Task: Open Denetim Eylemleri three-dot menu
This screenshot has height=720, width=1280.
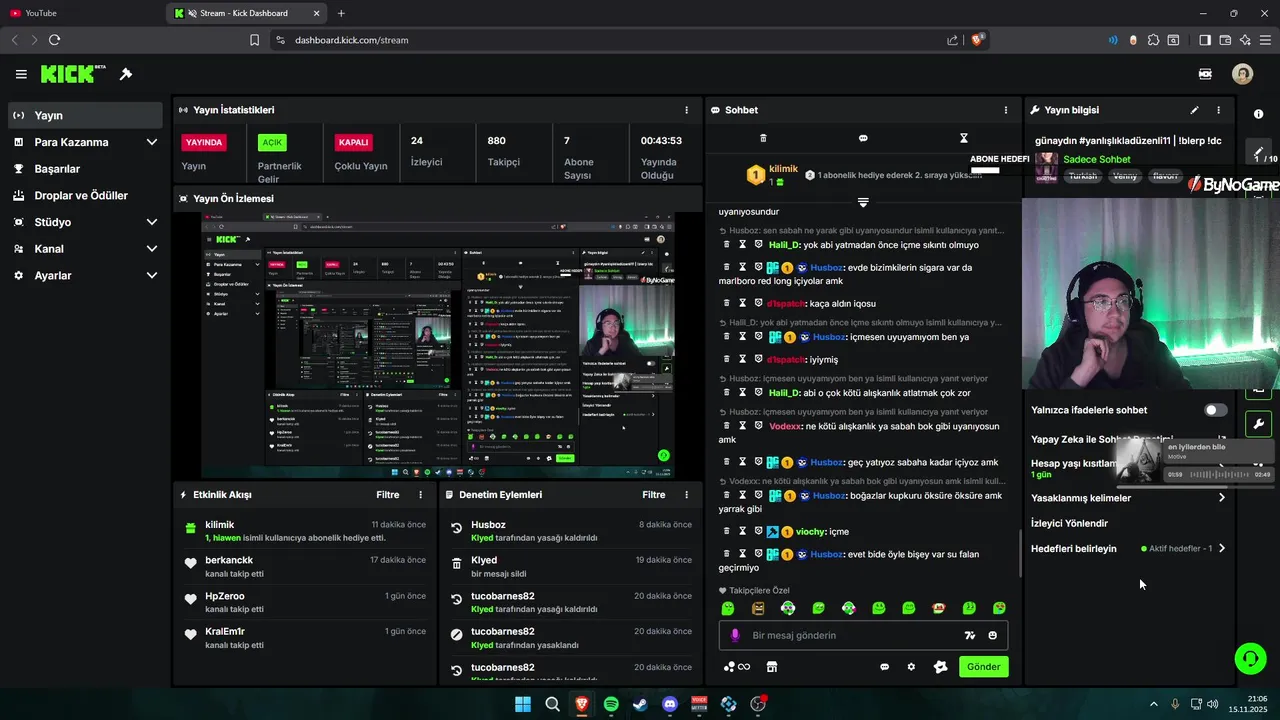Action: pyautogui.click(x=686, y=495)
